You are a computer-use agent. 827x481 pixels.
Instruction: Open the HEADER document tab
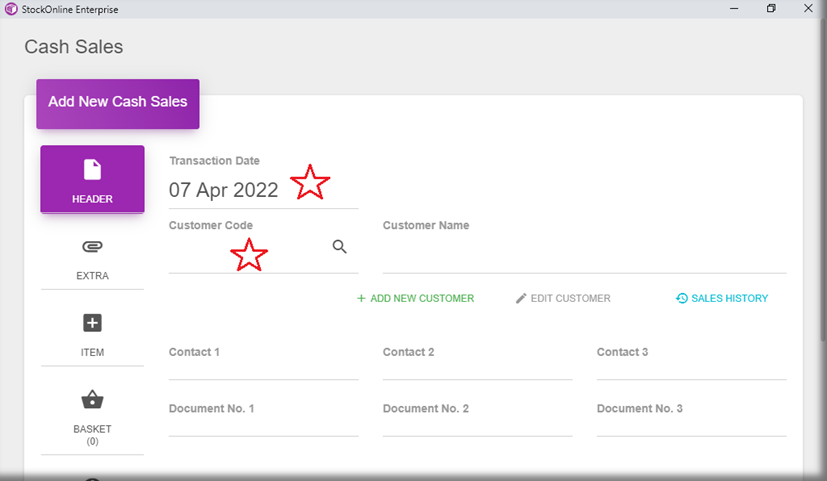(92, 179)
